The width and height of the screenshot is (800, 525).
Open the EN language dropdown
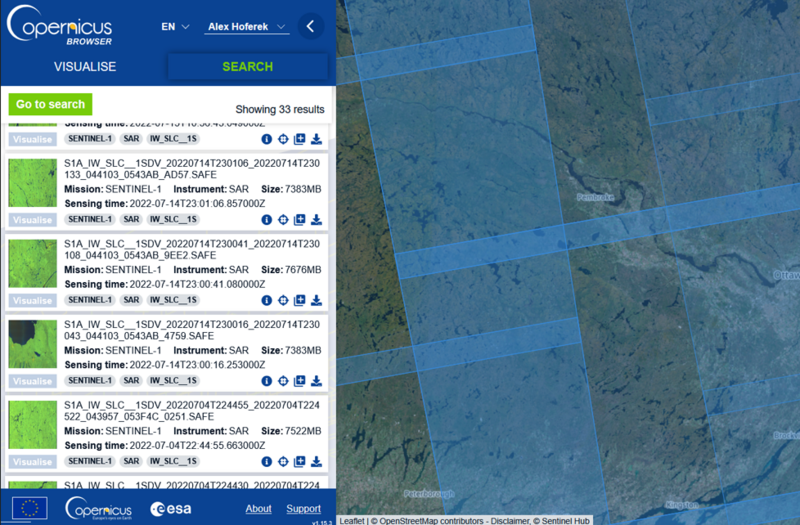[175, 27]
